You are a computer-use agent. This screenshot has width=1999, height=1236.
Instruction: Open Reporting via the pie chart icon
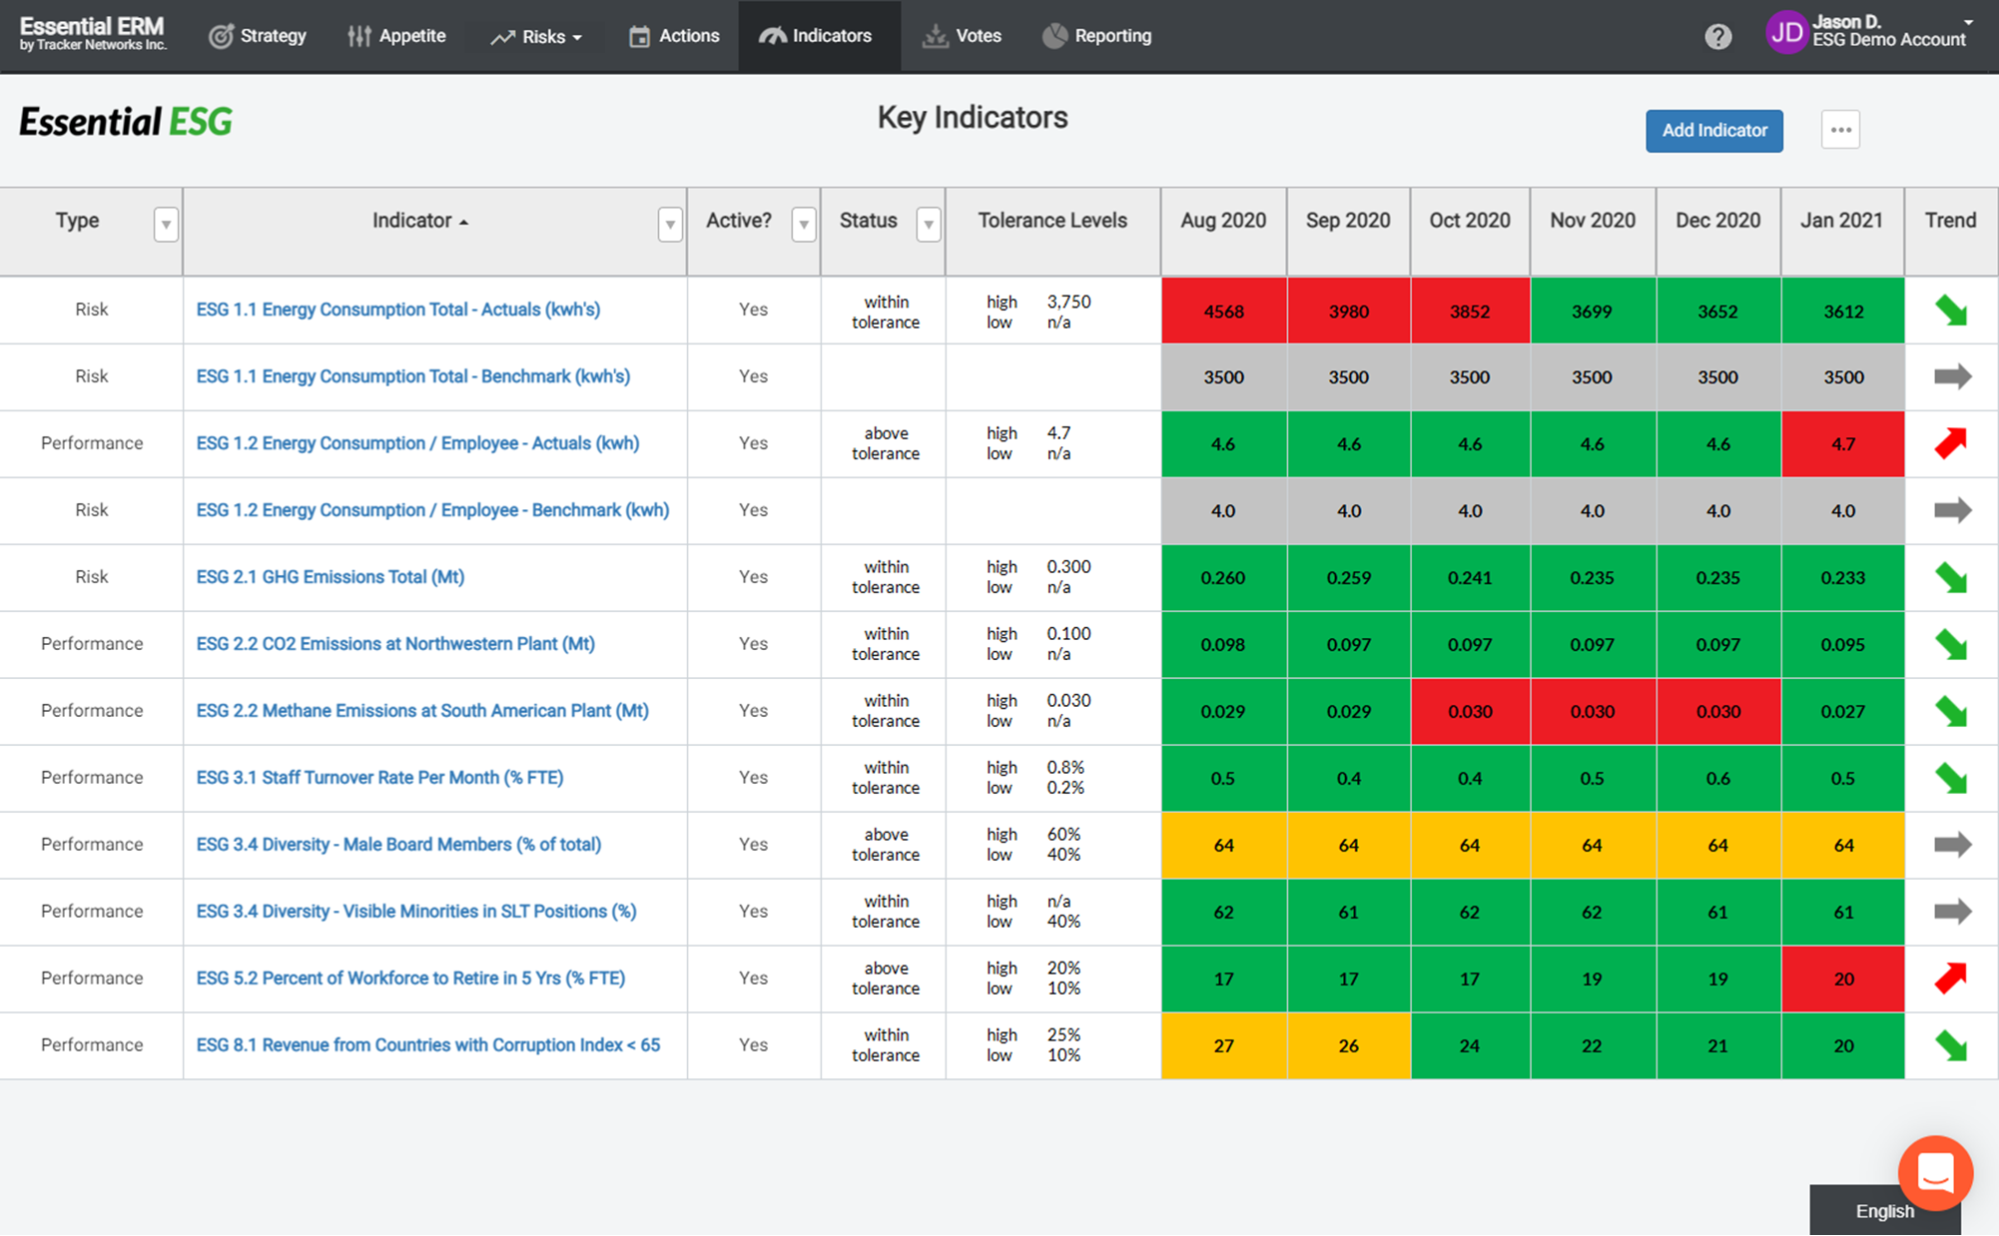coord(1053,35)
